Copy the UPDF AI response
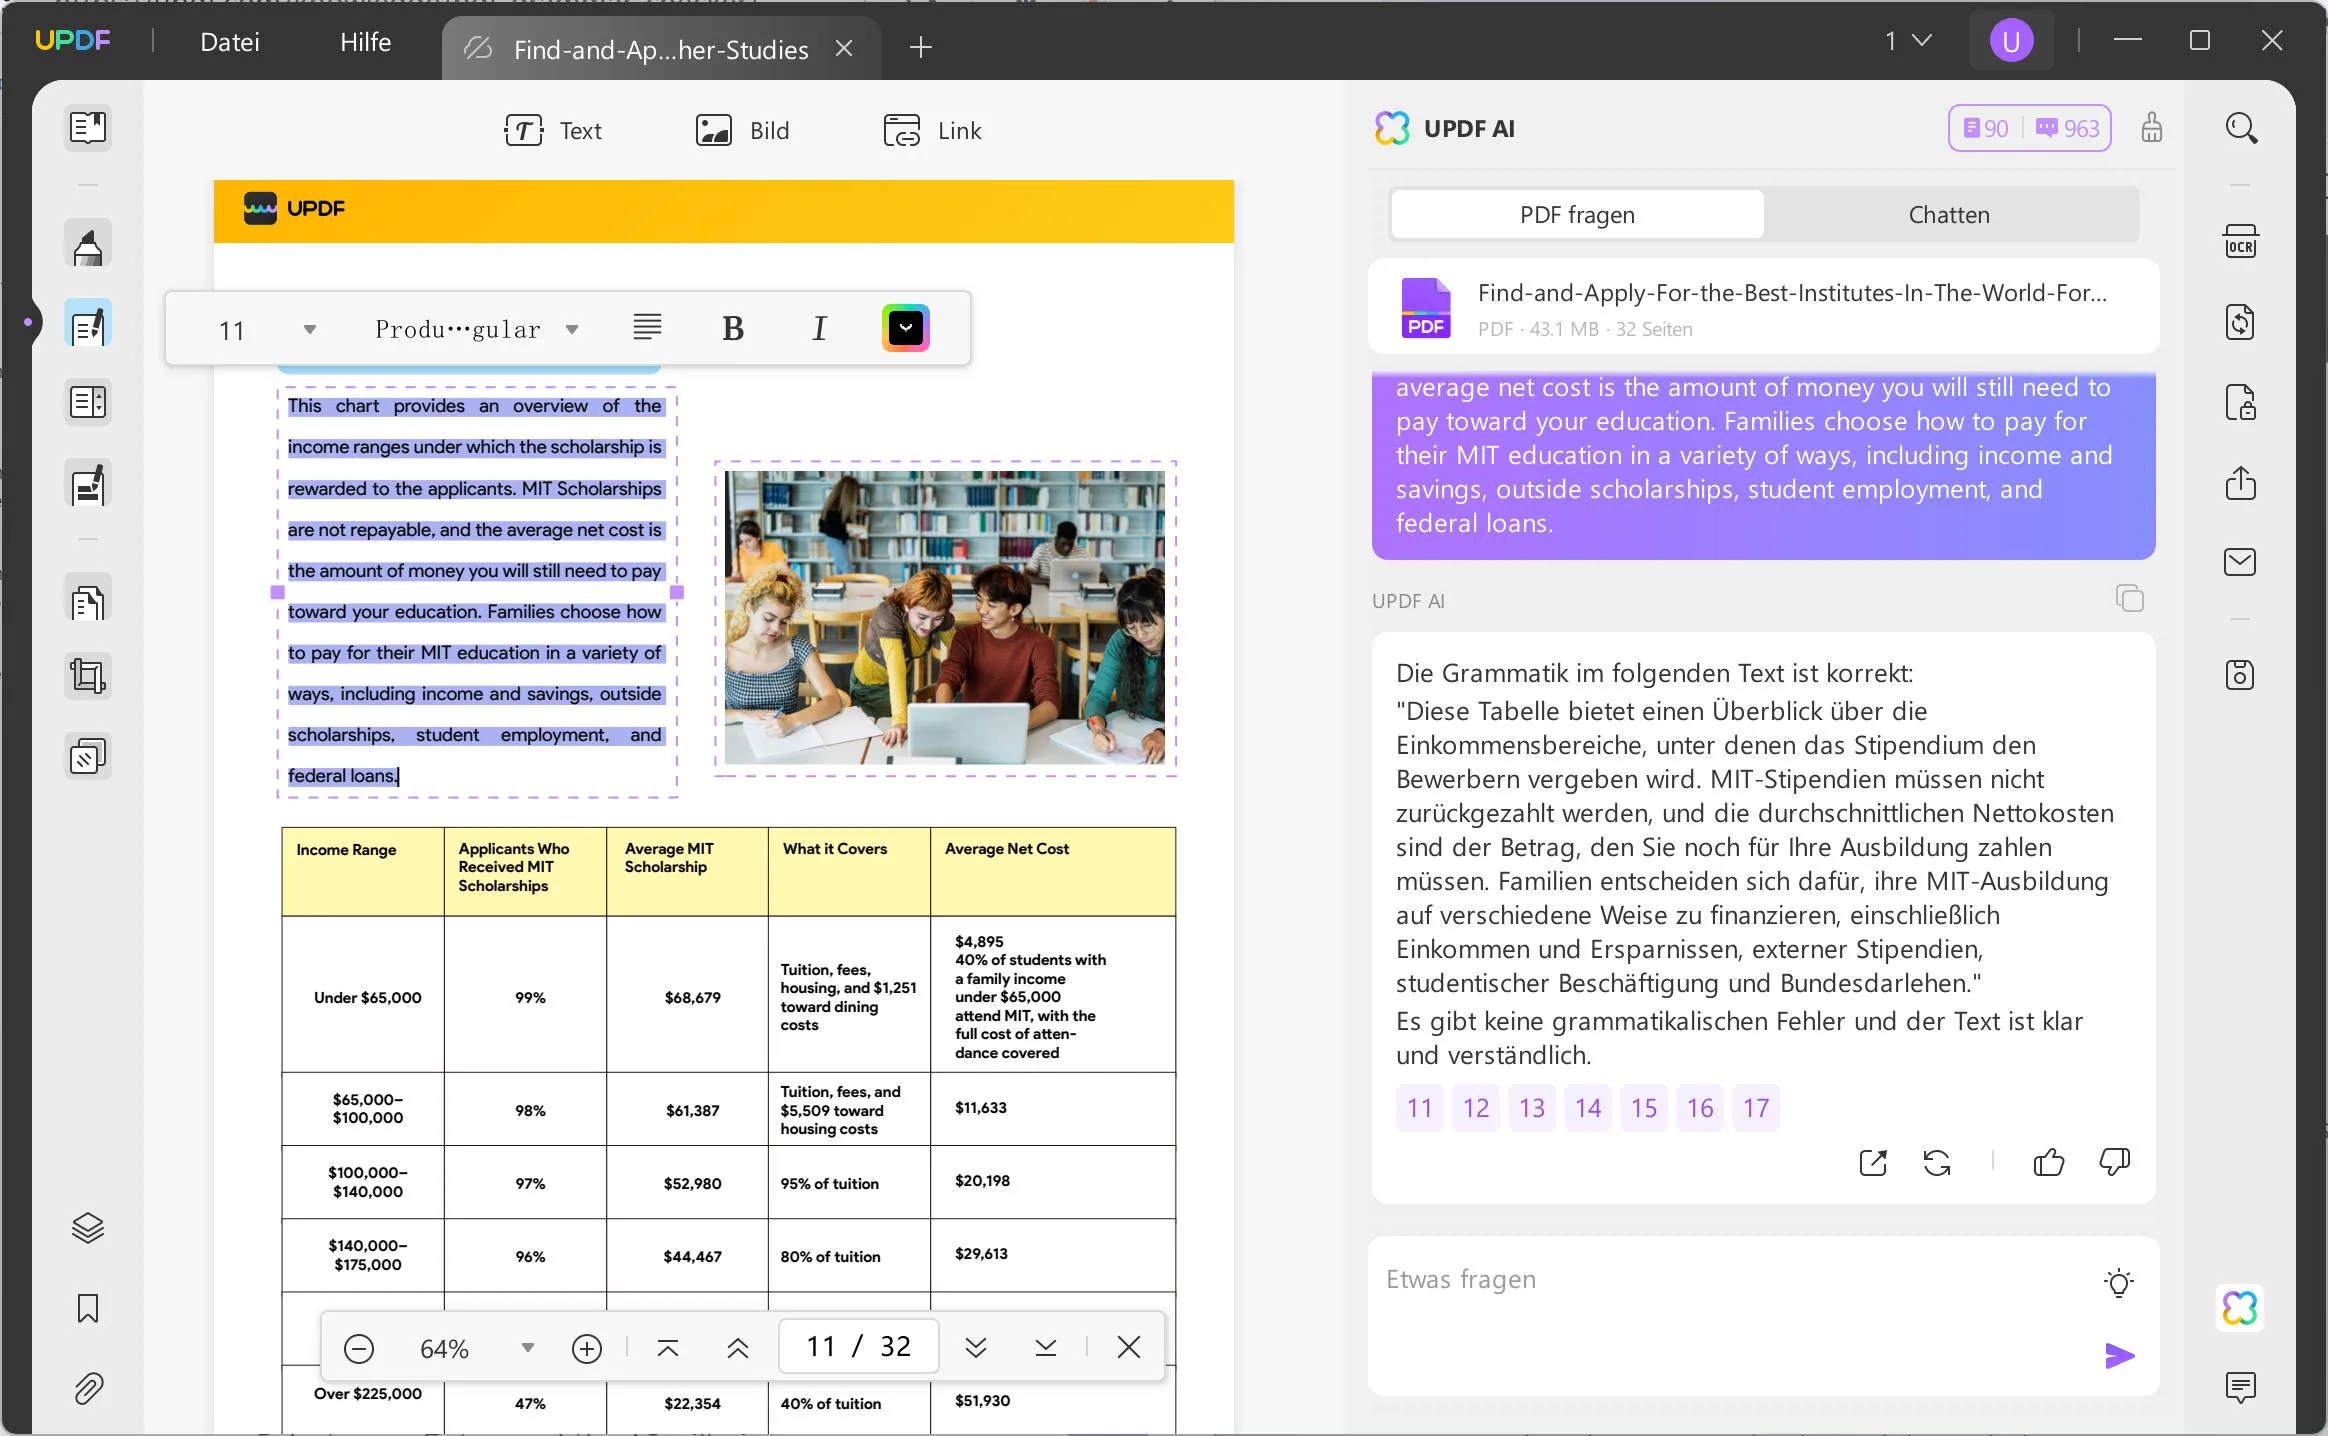The height and width of the screenshot is (1436, 2328). (2129, 599)
